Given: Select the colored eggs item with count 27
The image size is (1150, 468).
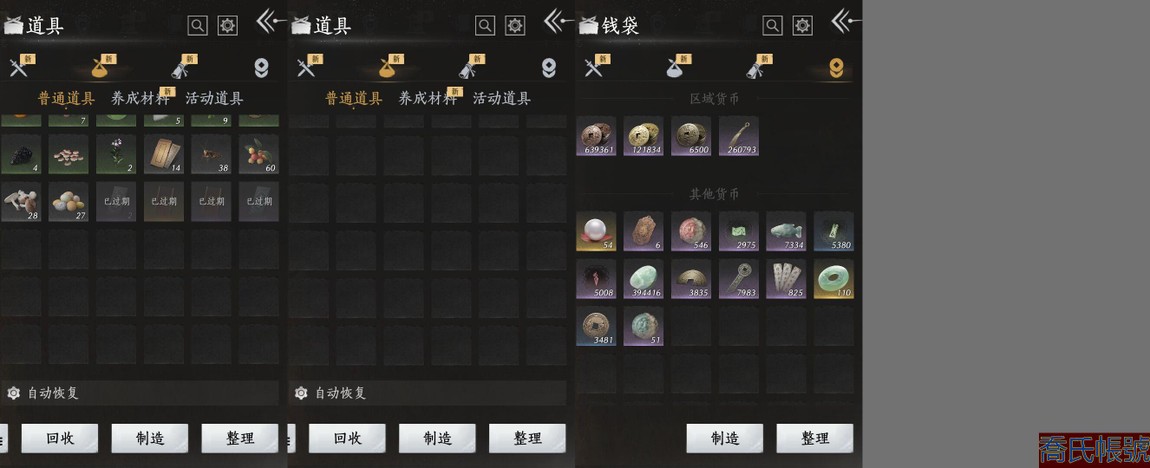Looking at the screenshot, I should [68, 202].
